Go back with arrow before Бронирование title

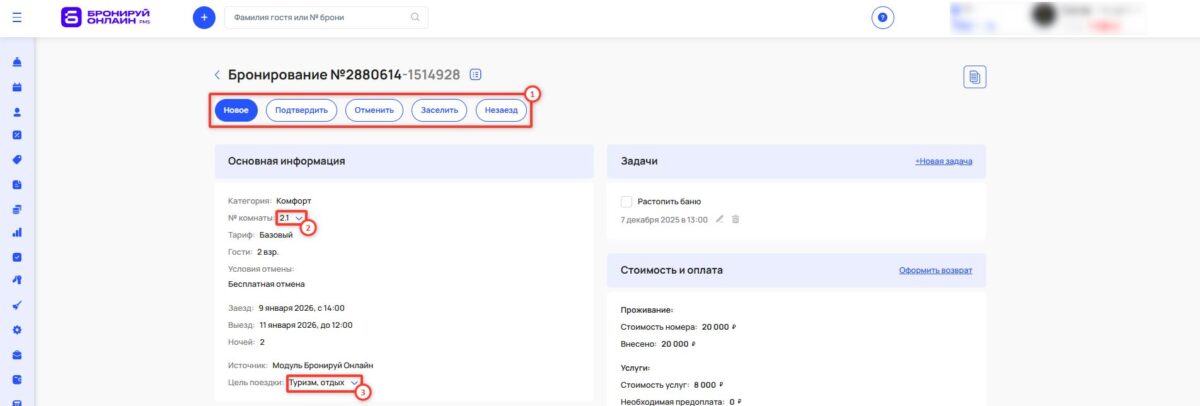point(217,75)
